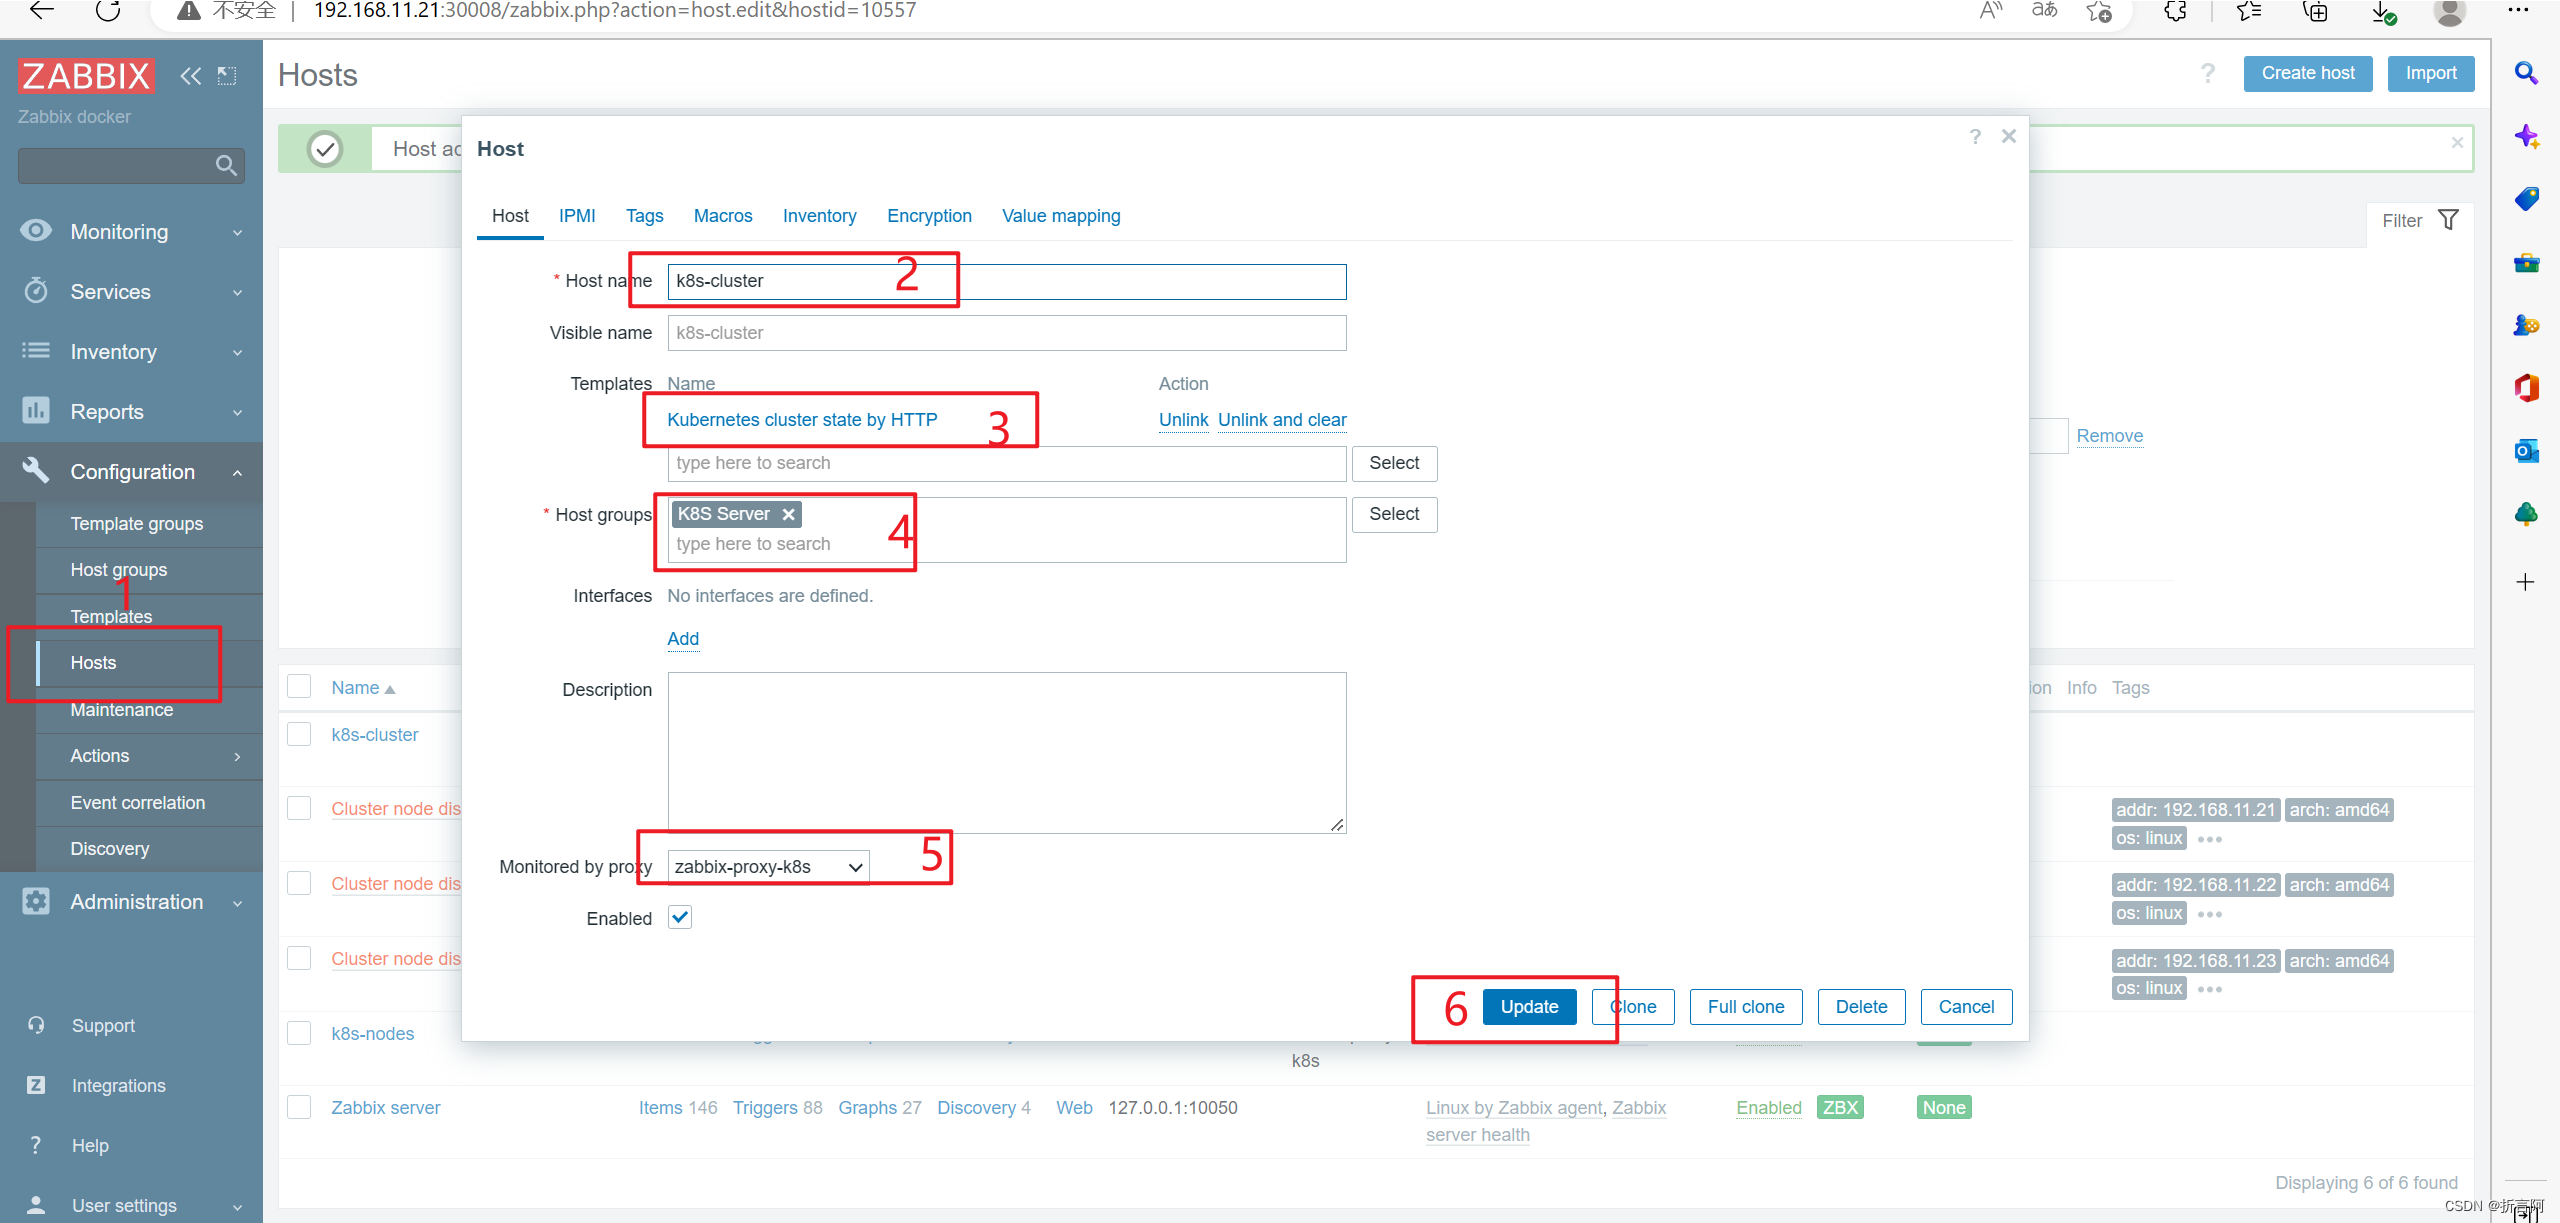2560x1223 pixels.
Task: Click the sidebar search magnifier icon
Action: (226, 165)
